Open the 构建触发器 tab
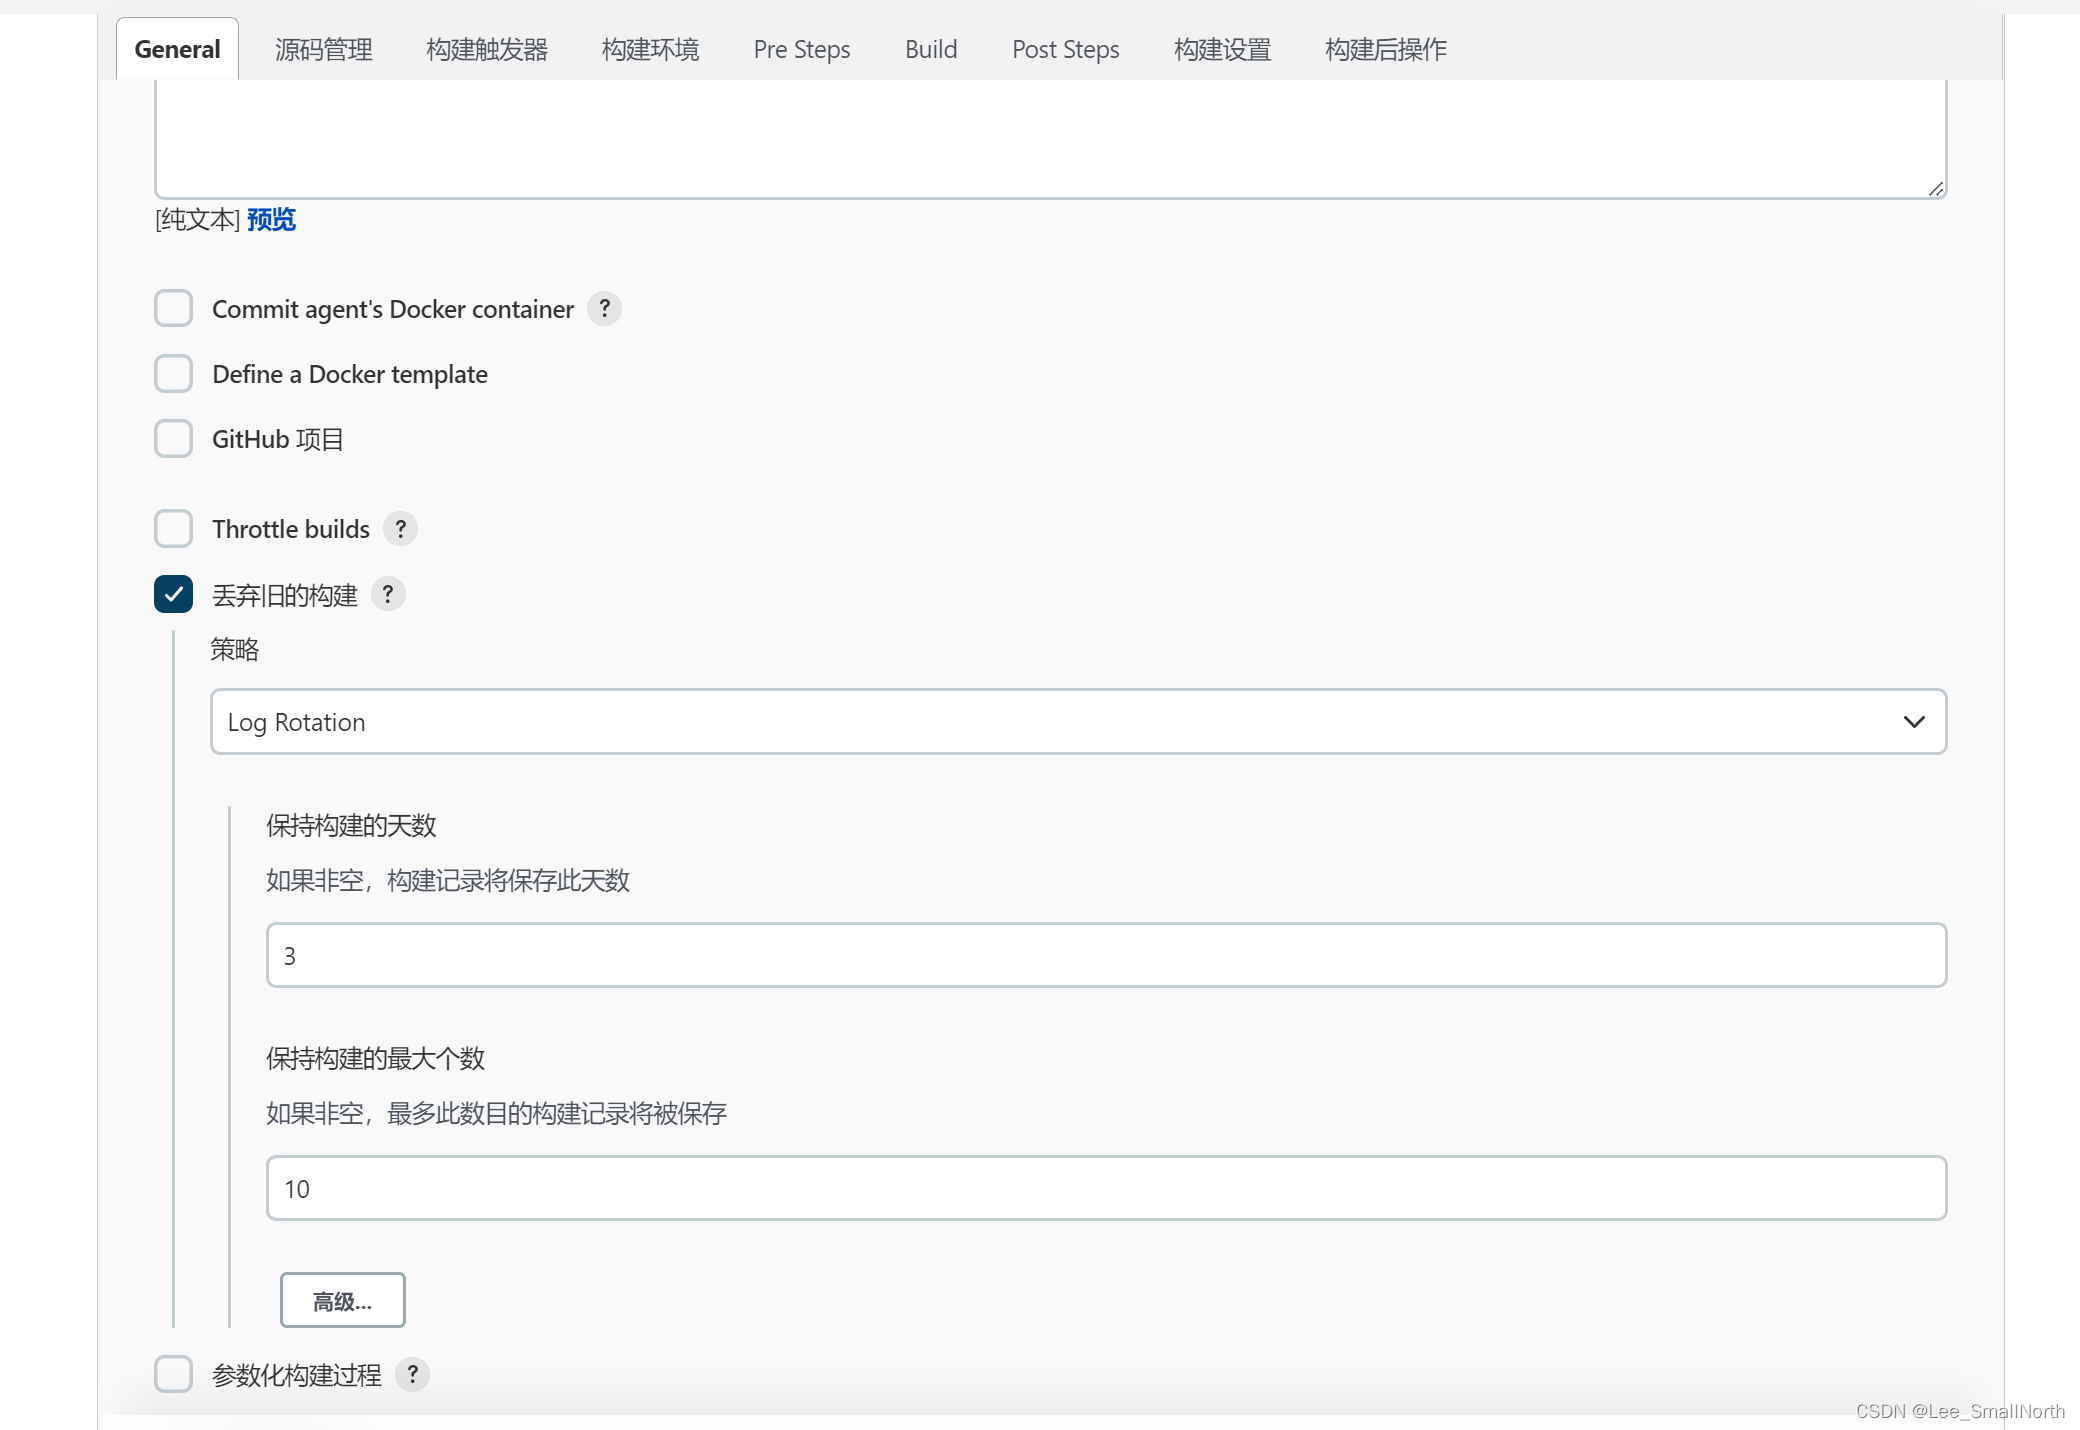Screen dimensions: 2080x1430 point(486,48)
